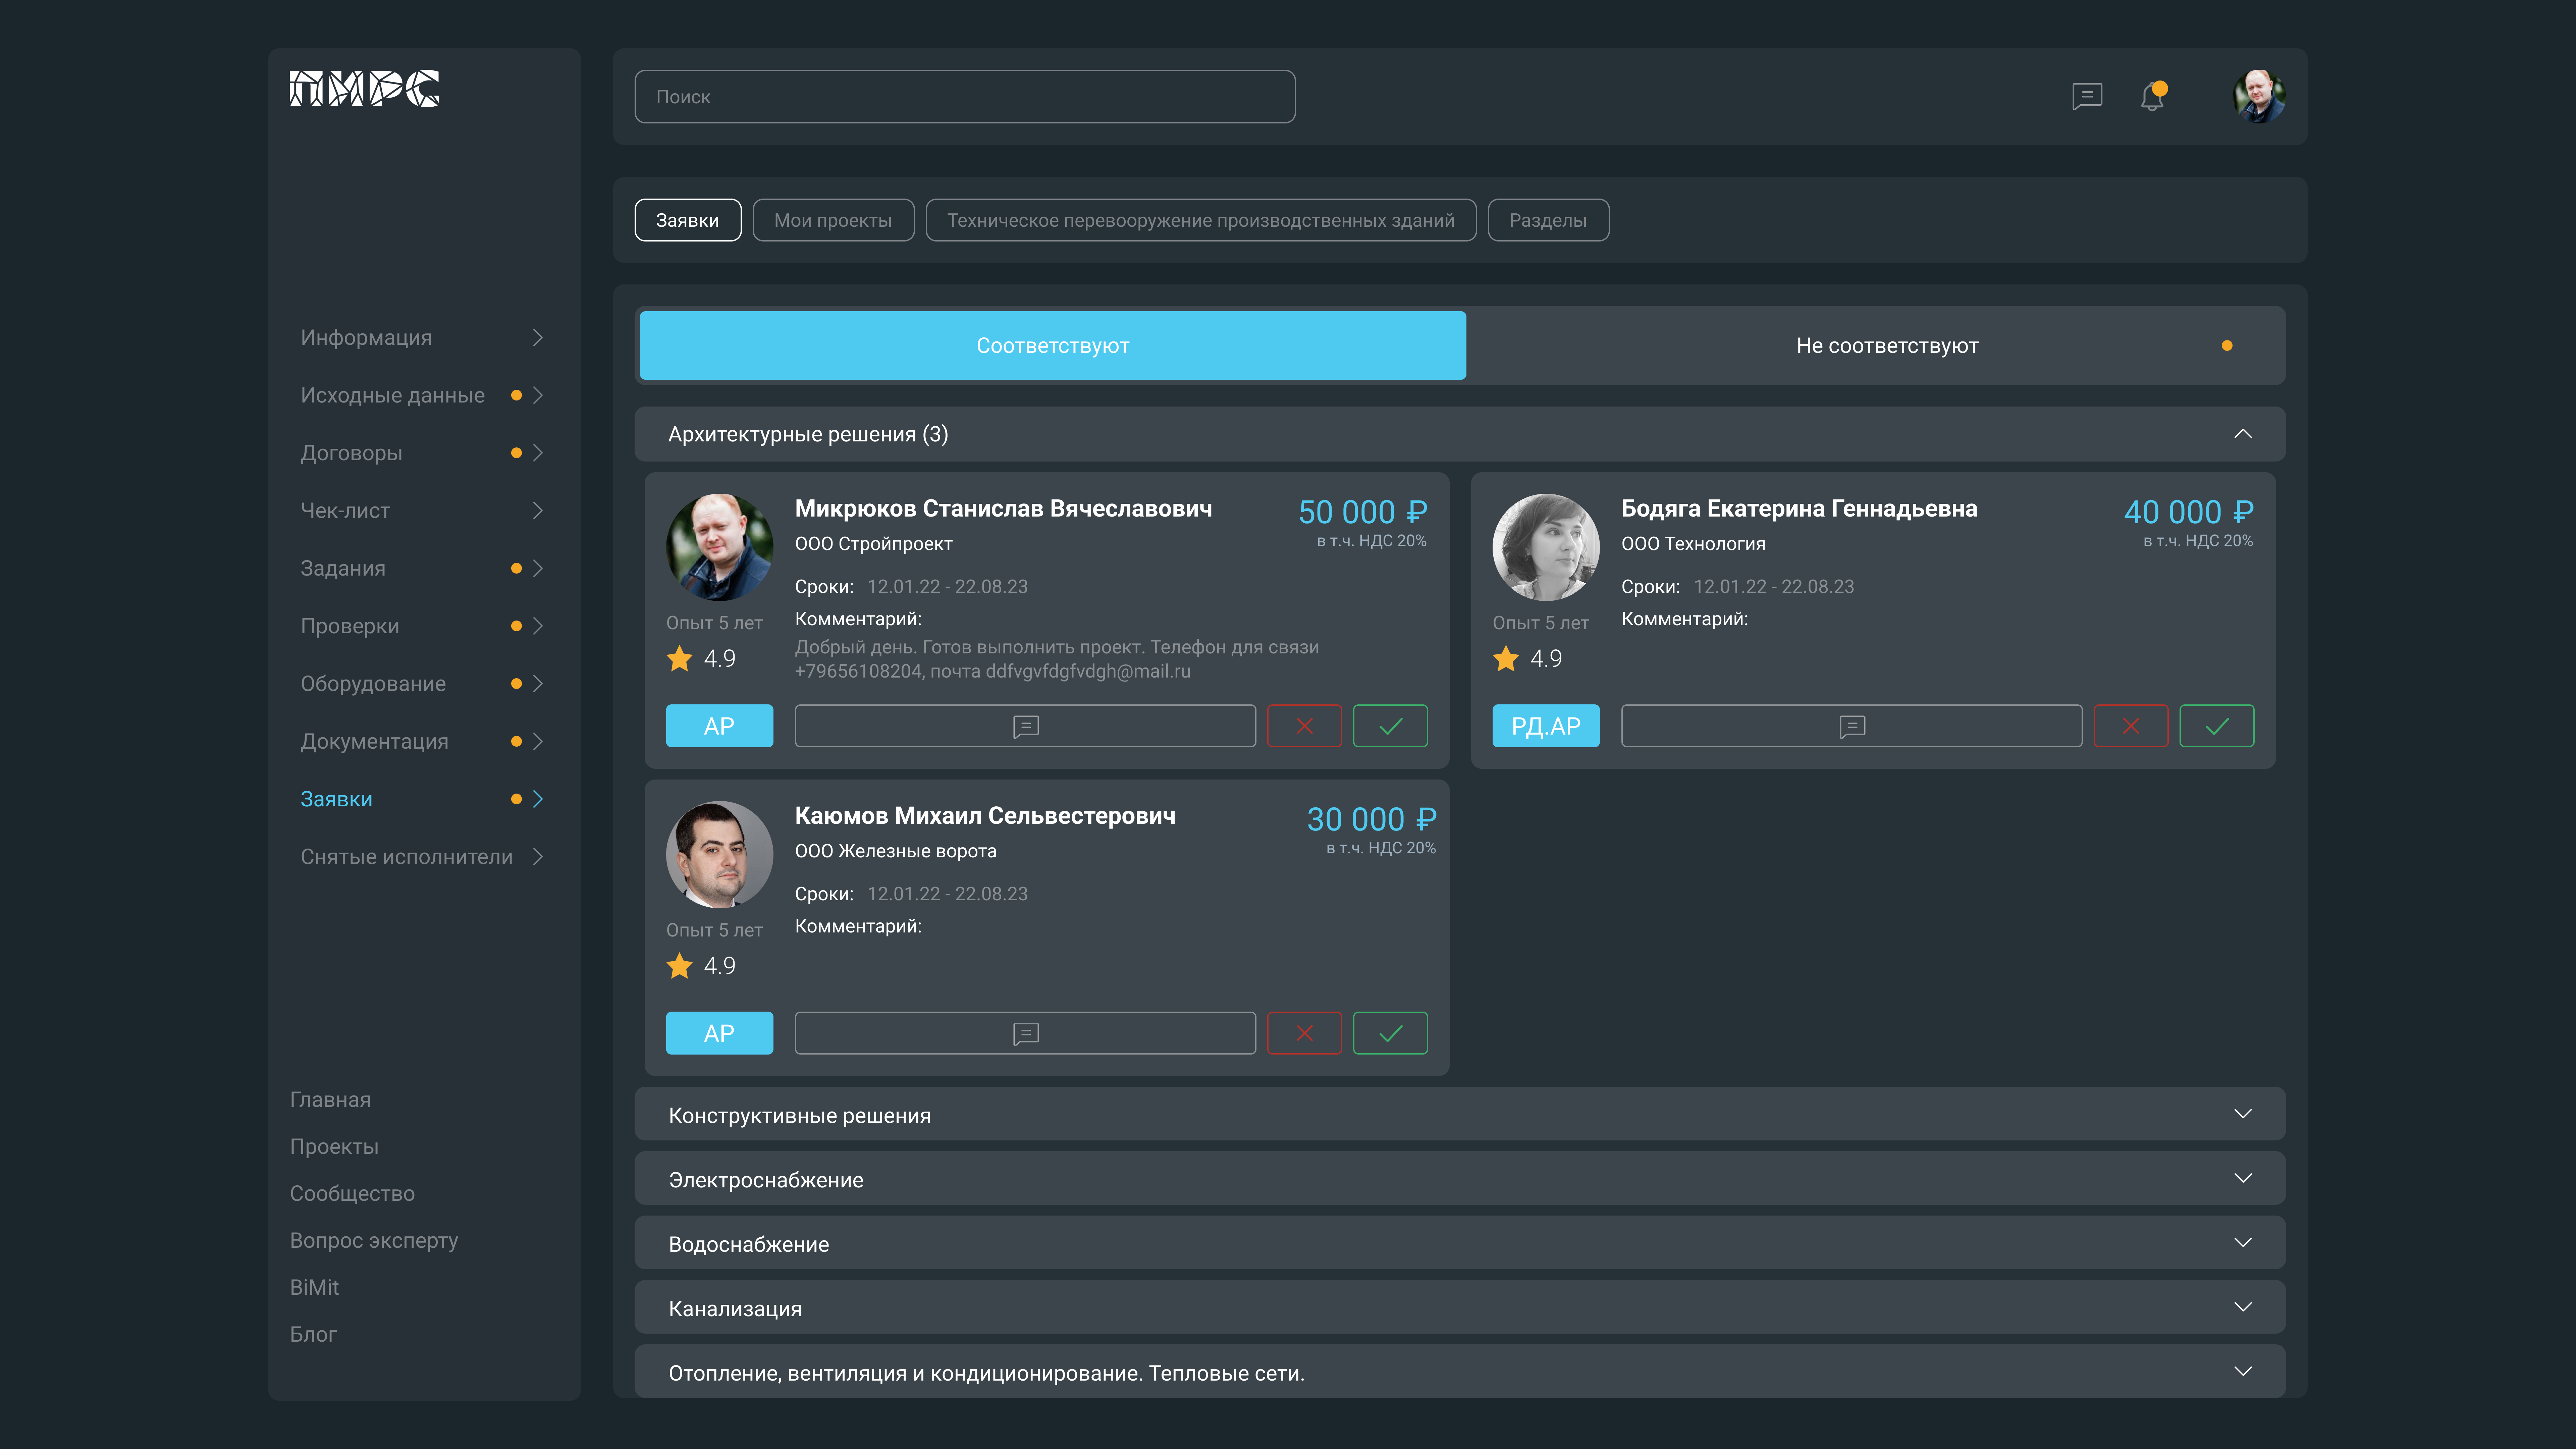Click the notifications bell icon
2576x1449 pixels.
click(x=2152, y=97)
